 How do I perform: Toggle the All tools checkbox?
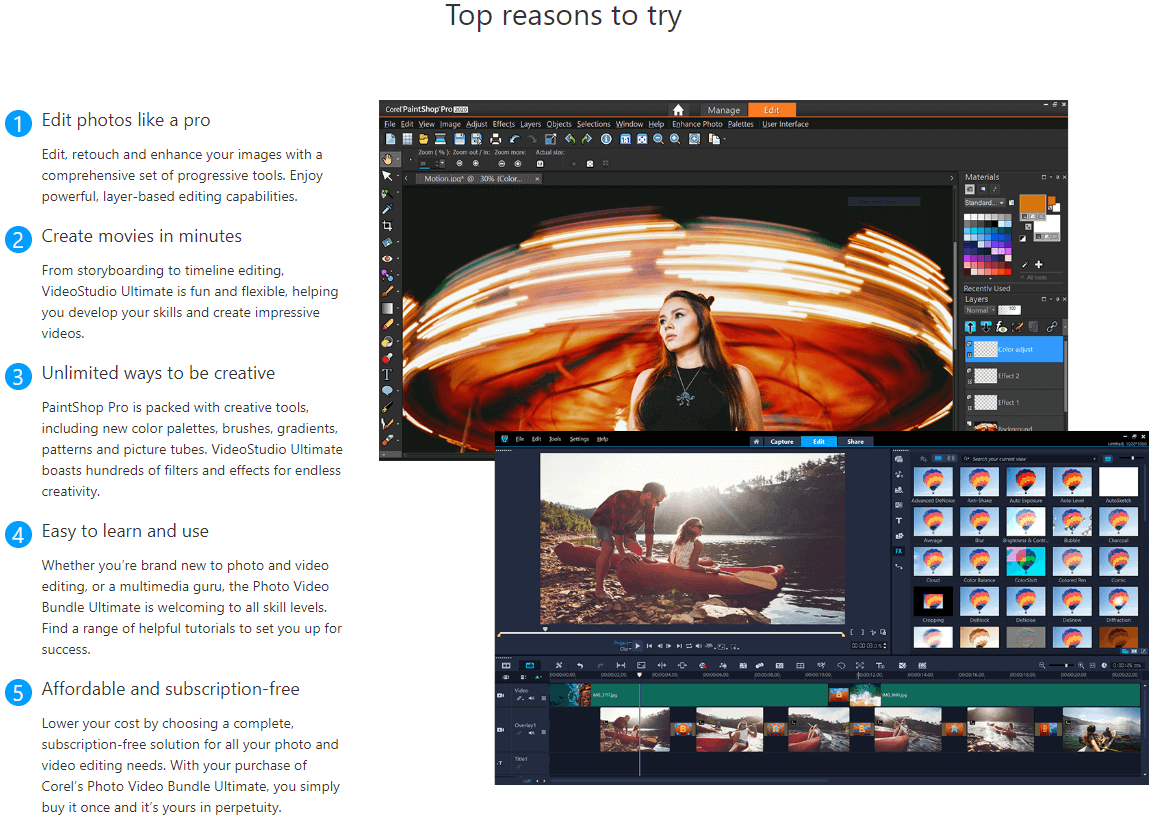1023,277
